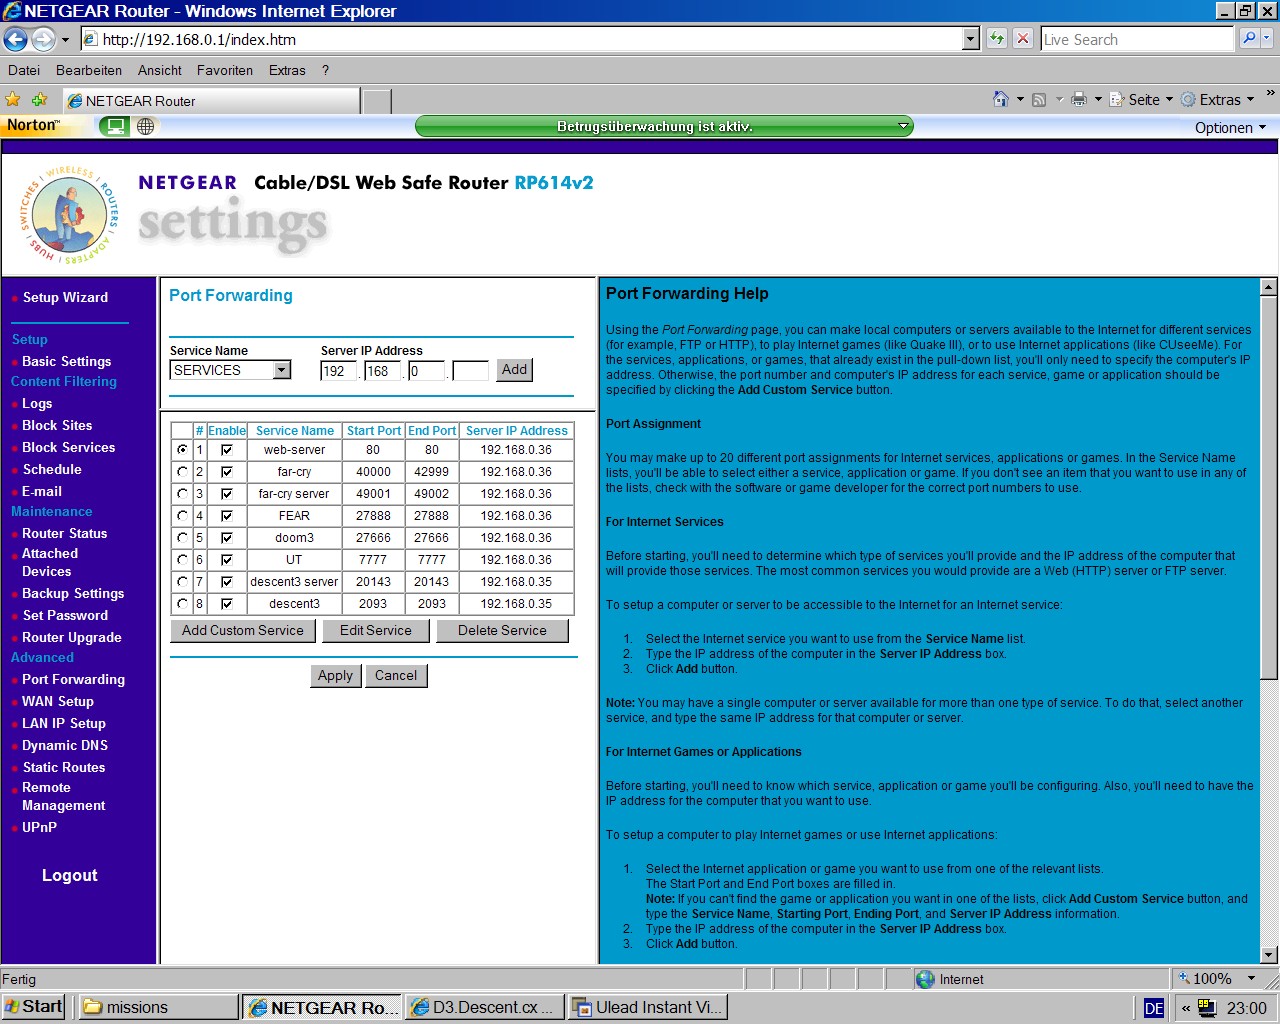The image size is (1280, 1024).
Task: Click the Add Custom Service button
Action: (x=243, y=631)
